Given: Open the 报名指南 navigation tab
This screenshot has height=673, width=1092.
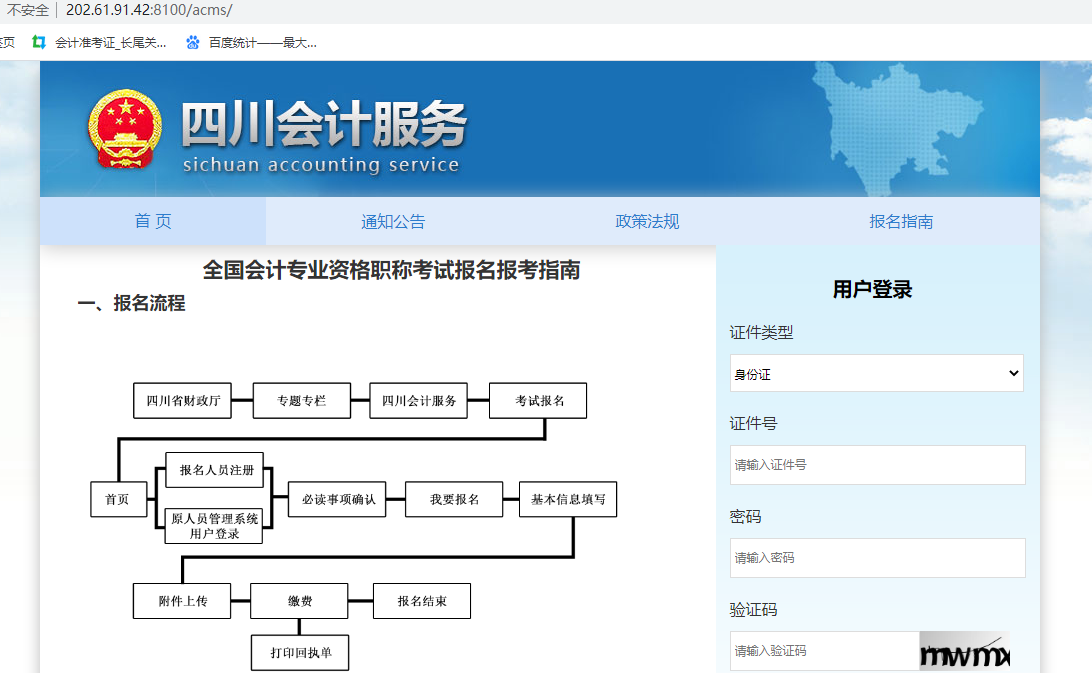Looking at the screenshot, I should (x=901, y=221).
